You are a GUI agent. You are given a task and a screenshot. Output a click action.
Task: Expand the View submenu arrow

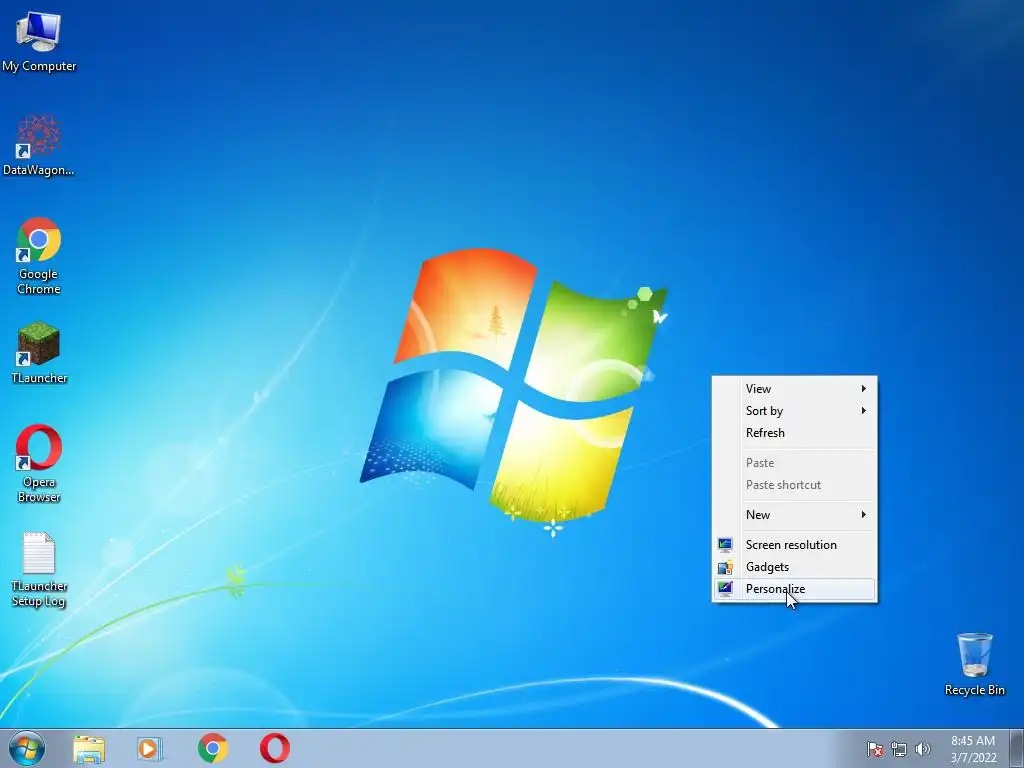[863, 389]
